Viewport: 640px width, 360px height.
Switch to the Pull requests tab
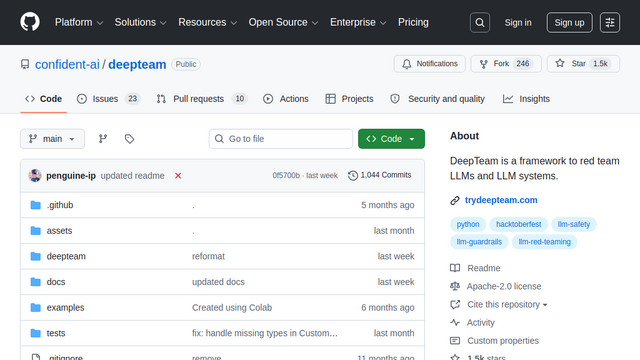202,99
